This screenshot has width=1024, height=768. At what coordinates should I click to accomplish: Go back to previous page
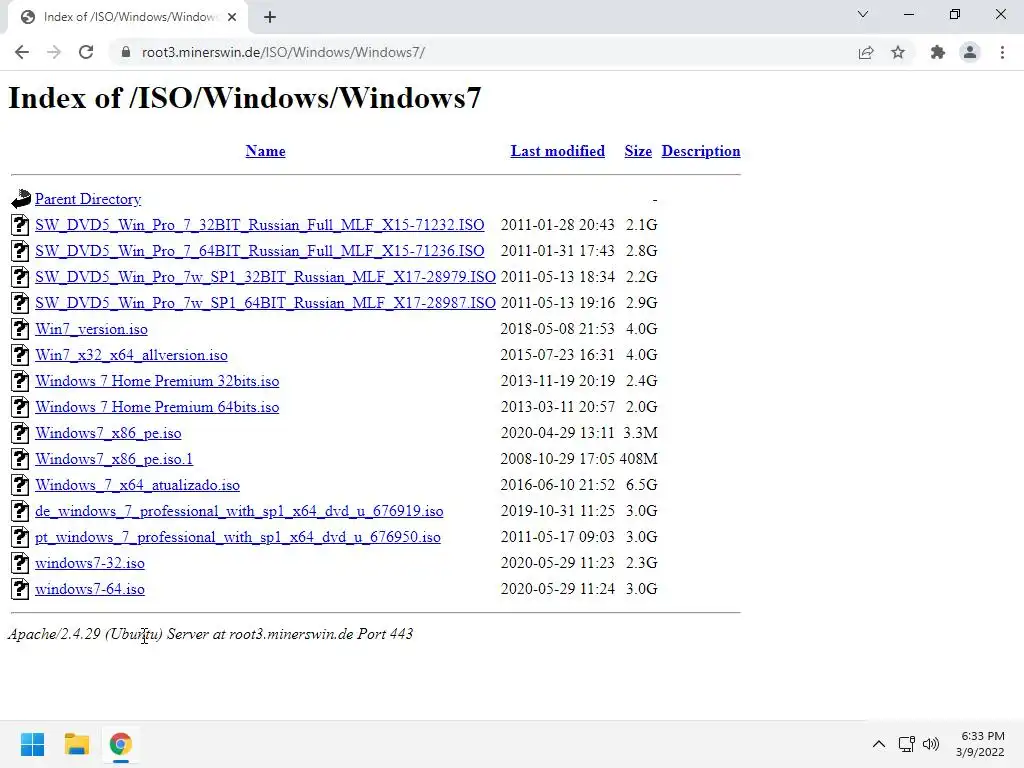[22, 52]
